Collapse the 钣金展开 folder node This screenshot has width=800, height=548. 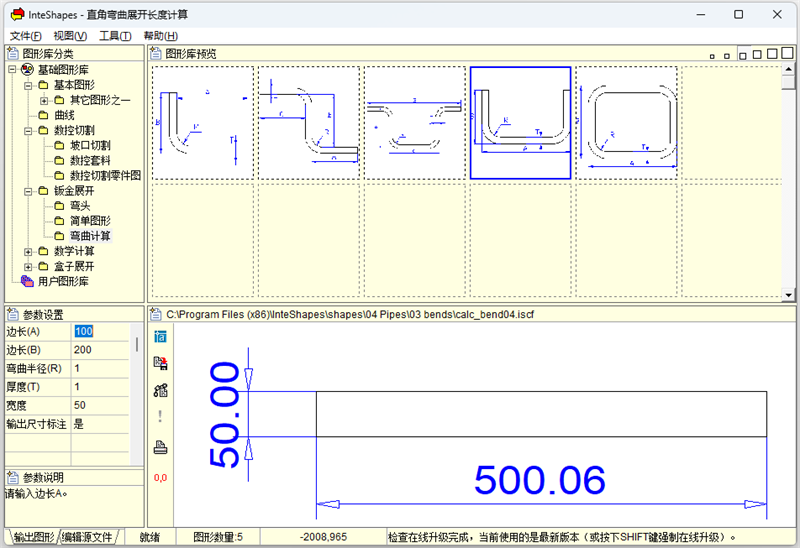[28, 191]
